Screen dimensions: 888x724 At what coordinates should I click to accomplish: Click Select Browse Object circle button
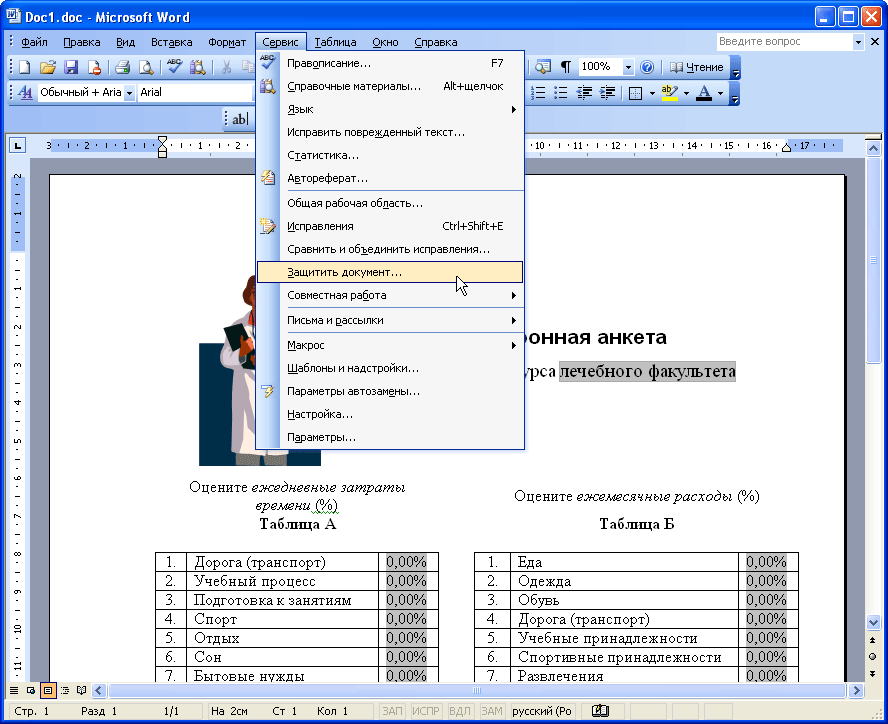873,656
